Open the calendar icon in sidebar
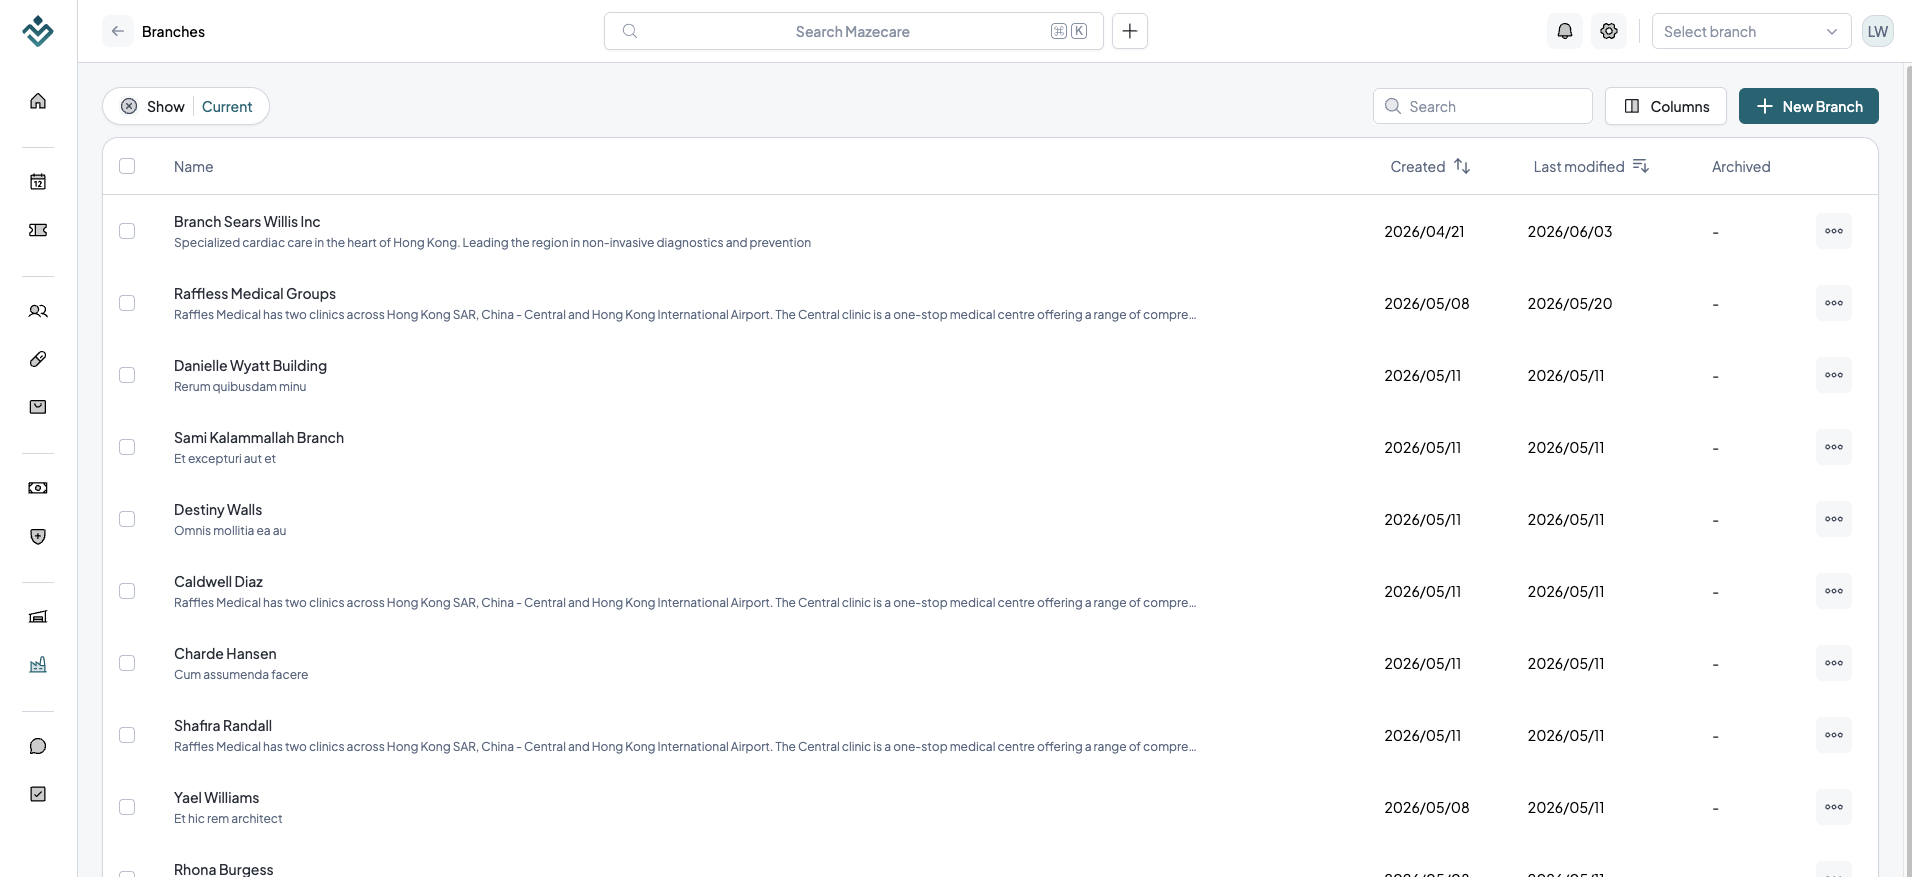This screenshot has width=1912, height=877. pos(38,182)
